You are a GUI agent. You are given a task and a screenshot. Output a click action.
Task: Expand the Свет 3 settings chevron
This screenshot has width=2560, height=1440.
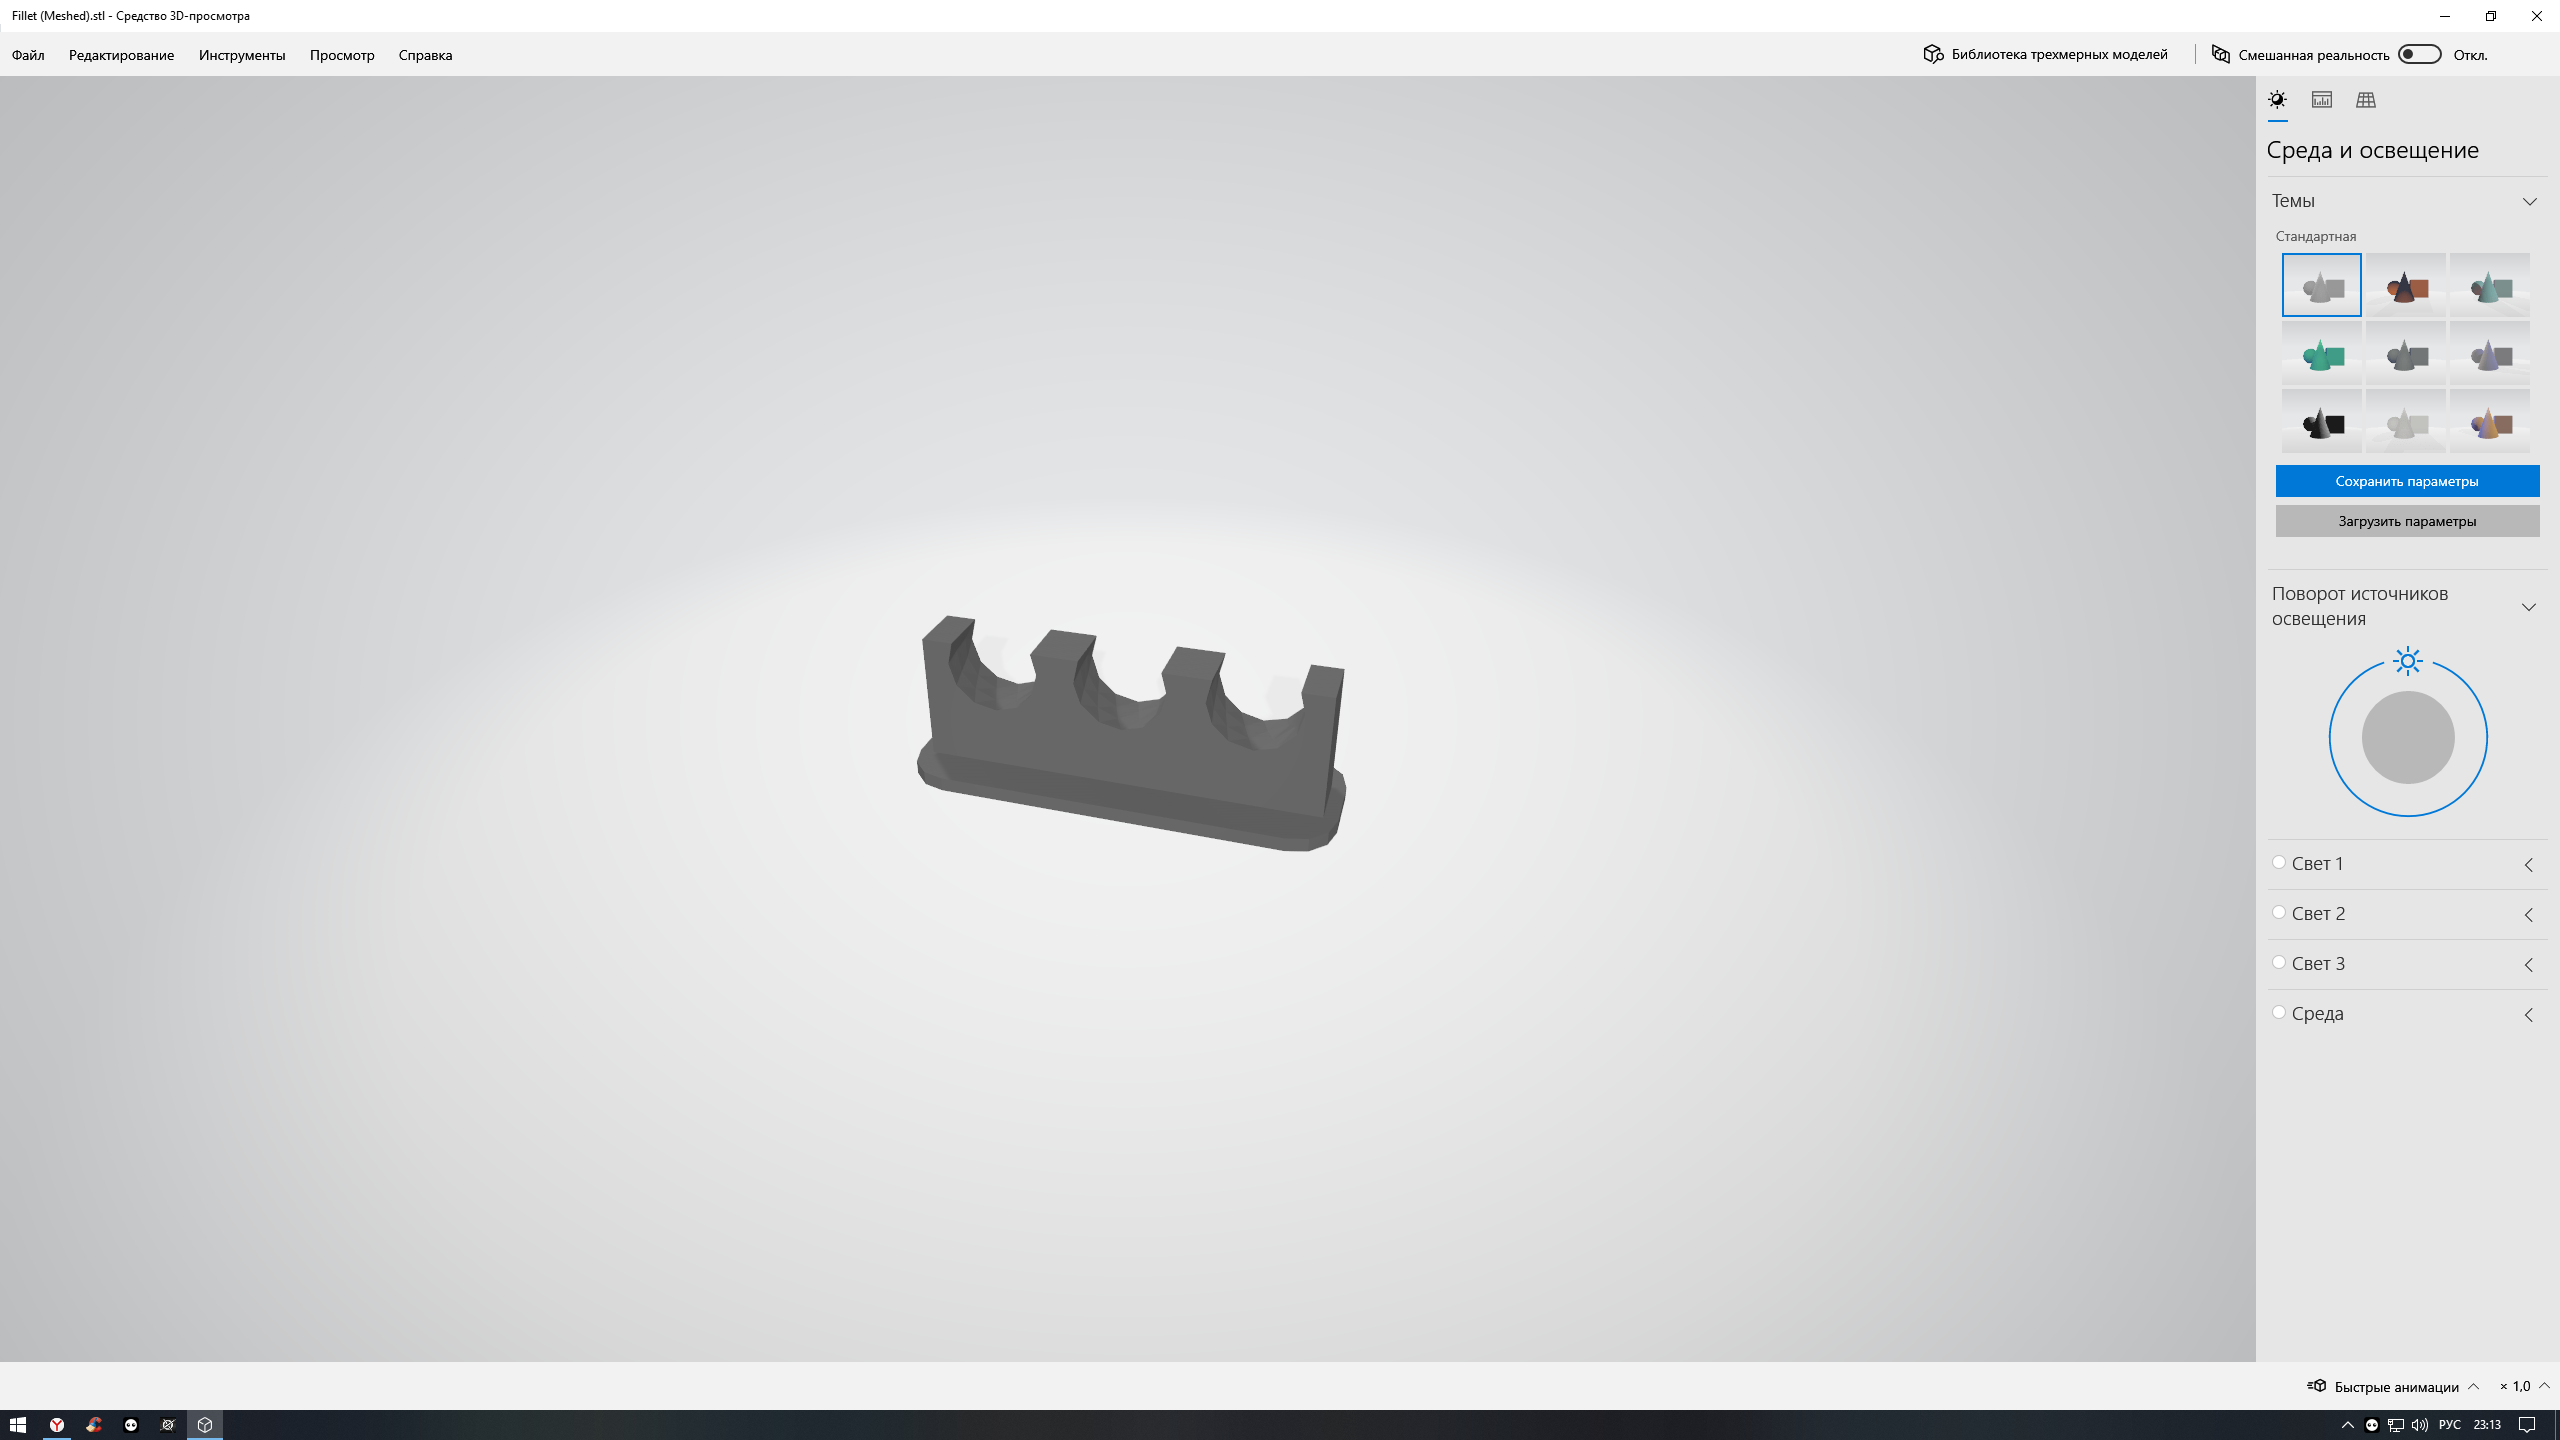[2529, 965]
